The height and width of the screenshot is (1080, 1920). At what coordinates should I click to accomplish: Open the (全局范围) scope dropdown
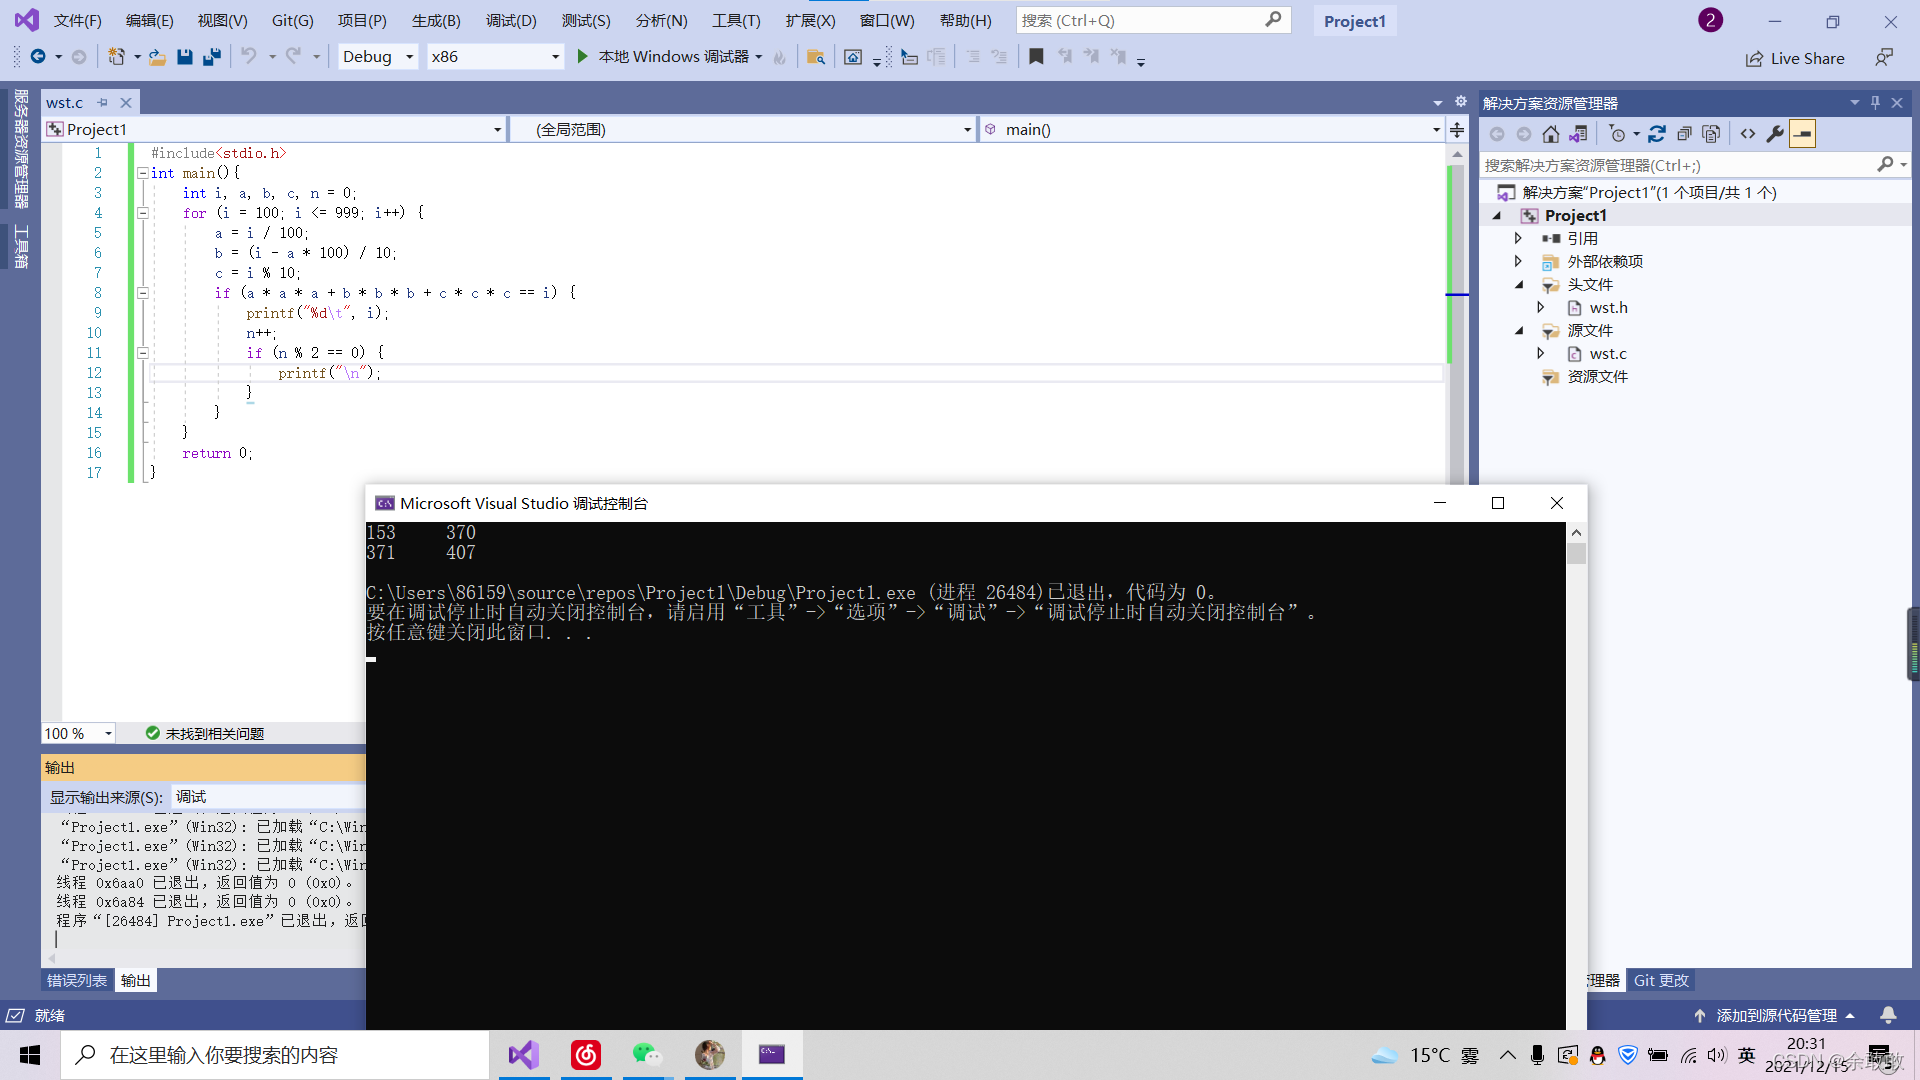tap(743, 129)
